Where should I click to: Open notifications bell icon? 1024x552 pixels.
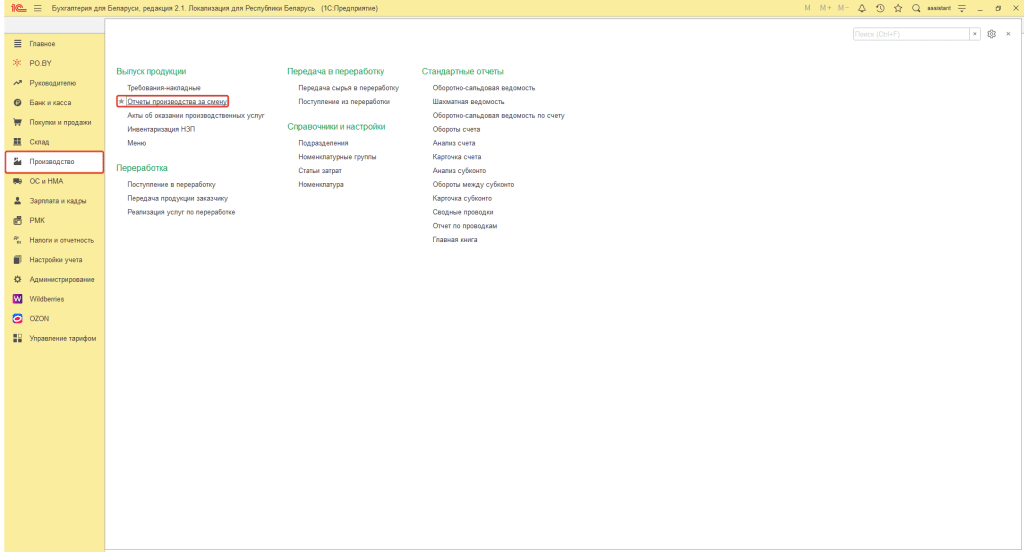(x=861, y=8)
